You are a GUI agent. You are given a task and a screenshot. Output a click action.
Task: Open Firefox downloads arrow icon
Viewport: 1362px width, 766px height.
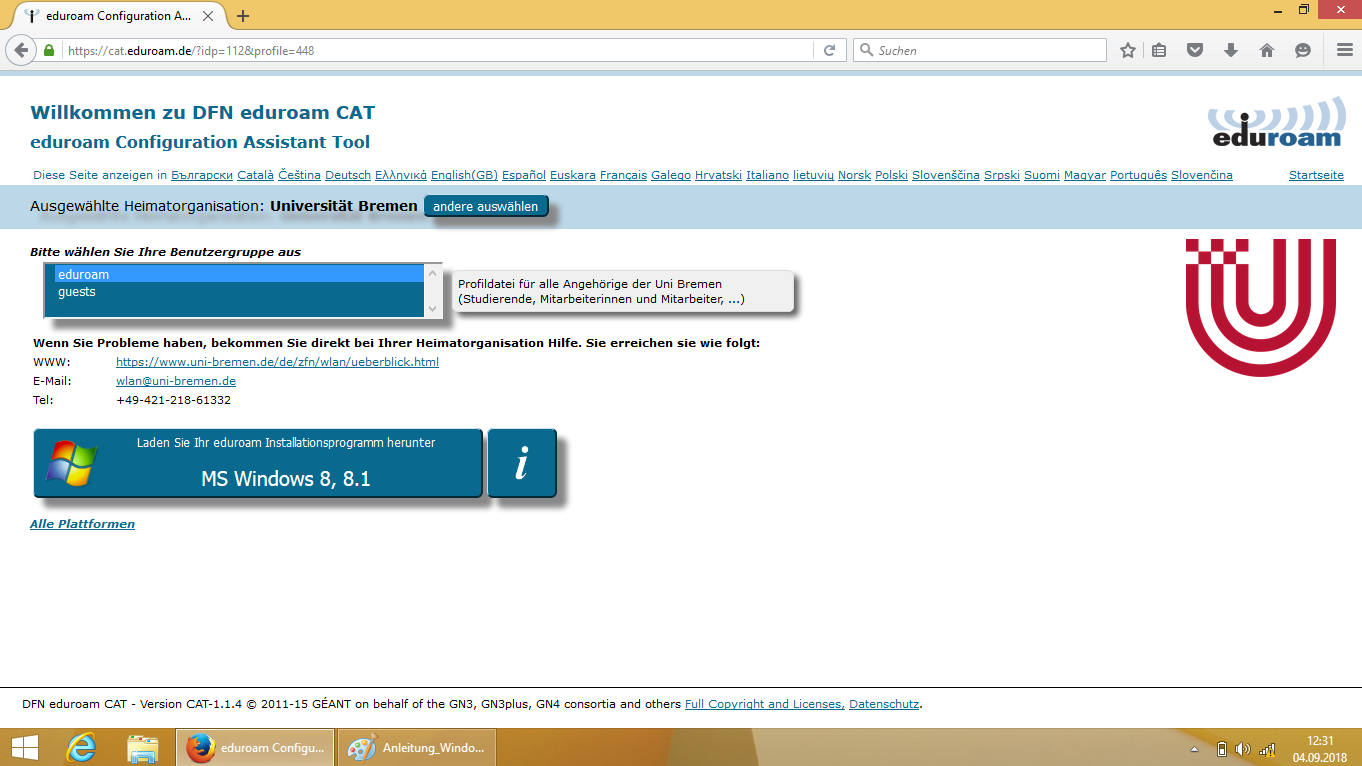(1231, 50)
